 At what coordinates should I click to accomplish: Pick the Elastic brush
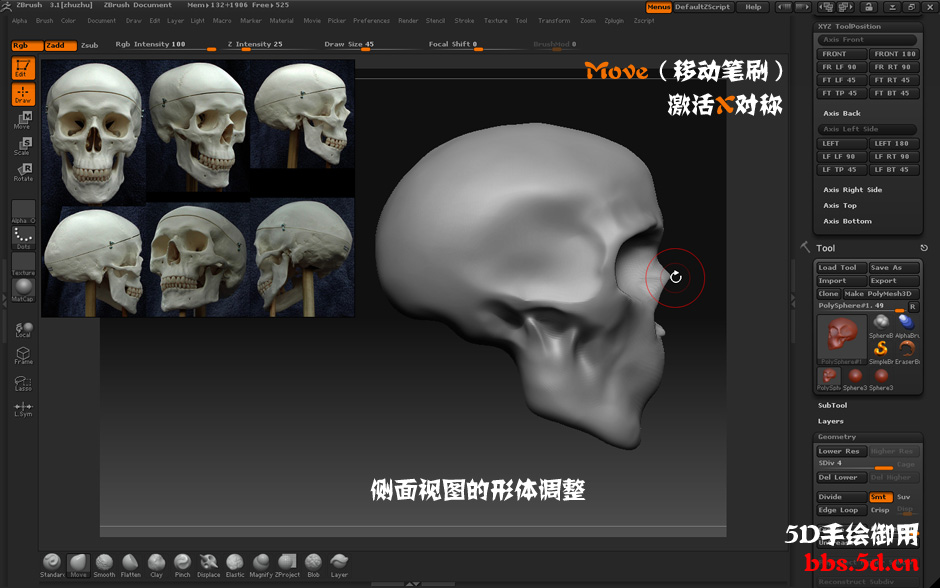tap(235, 565)
